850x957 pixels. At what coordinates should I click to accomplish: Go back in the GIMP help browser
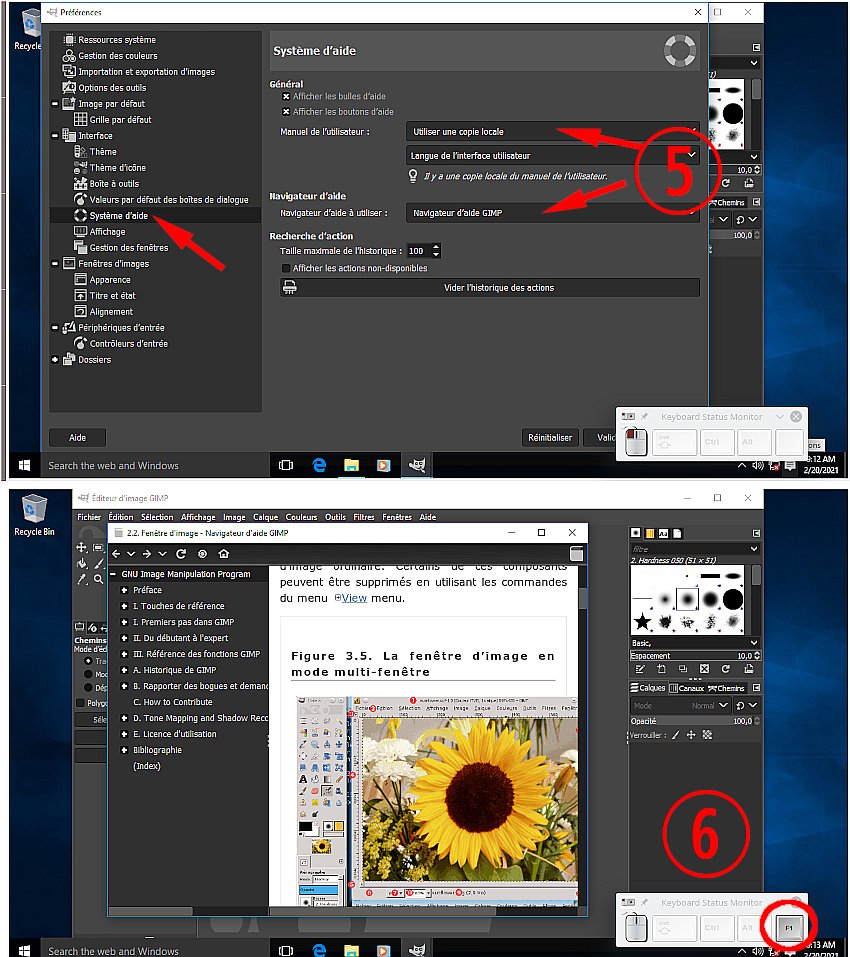116,554
